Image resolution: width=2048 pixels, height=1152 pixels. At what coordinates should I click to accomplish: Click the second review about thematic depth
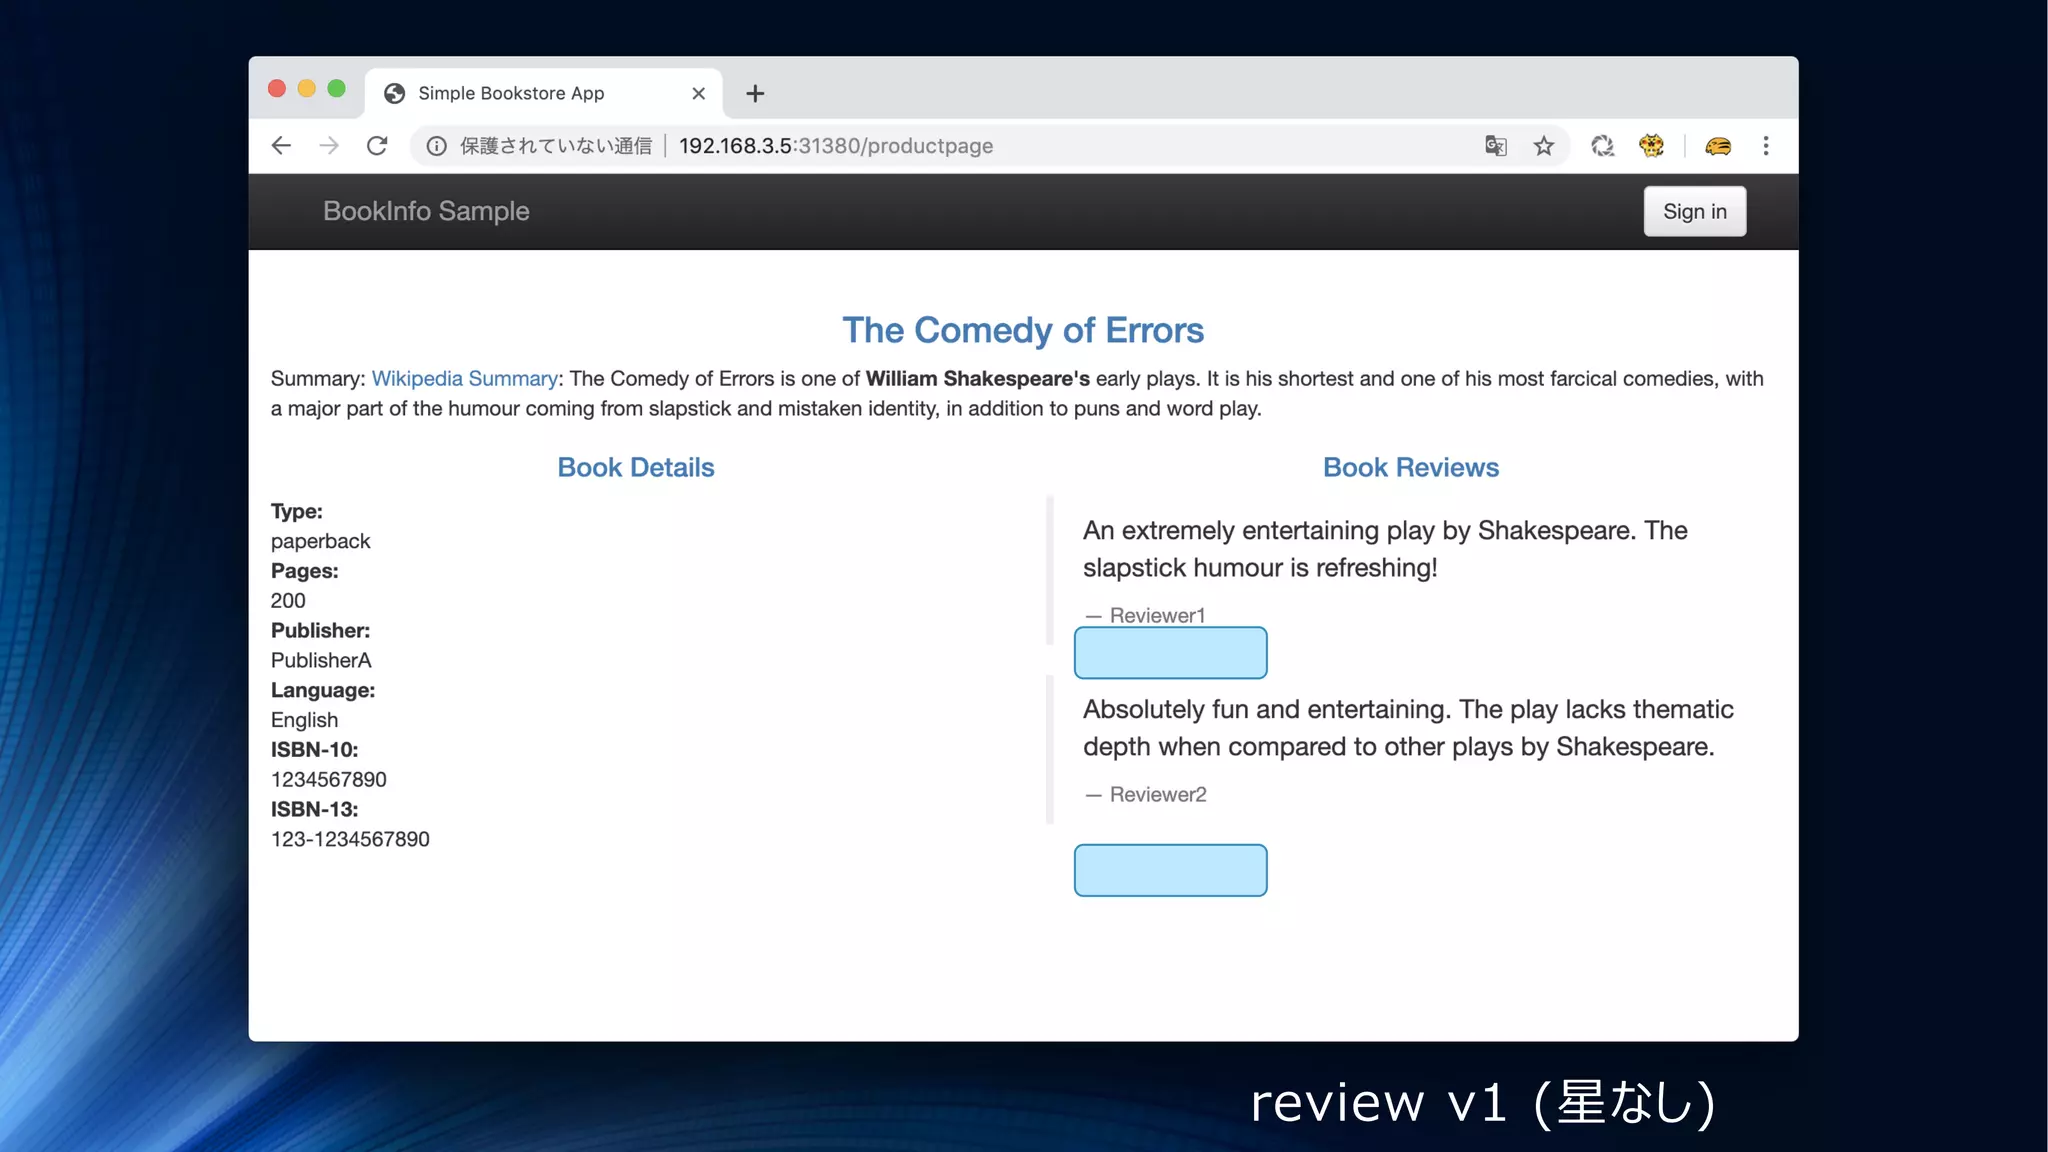point(1408,728)
